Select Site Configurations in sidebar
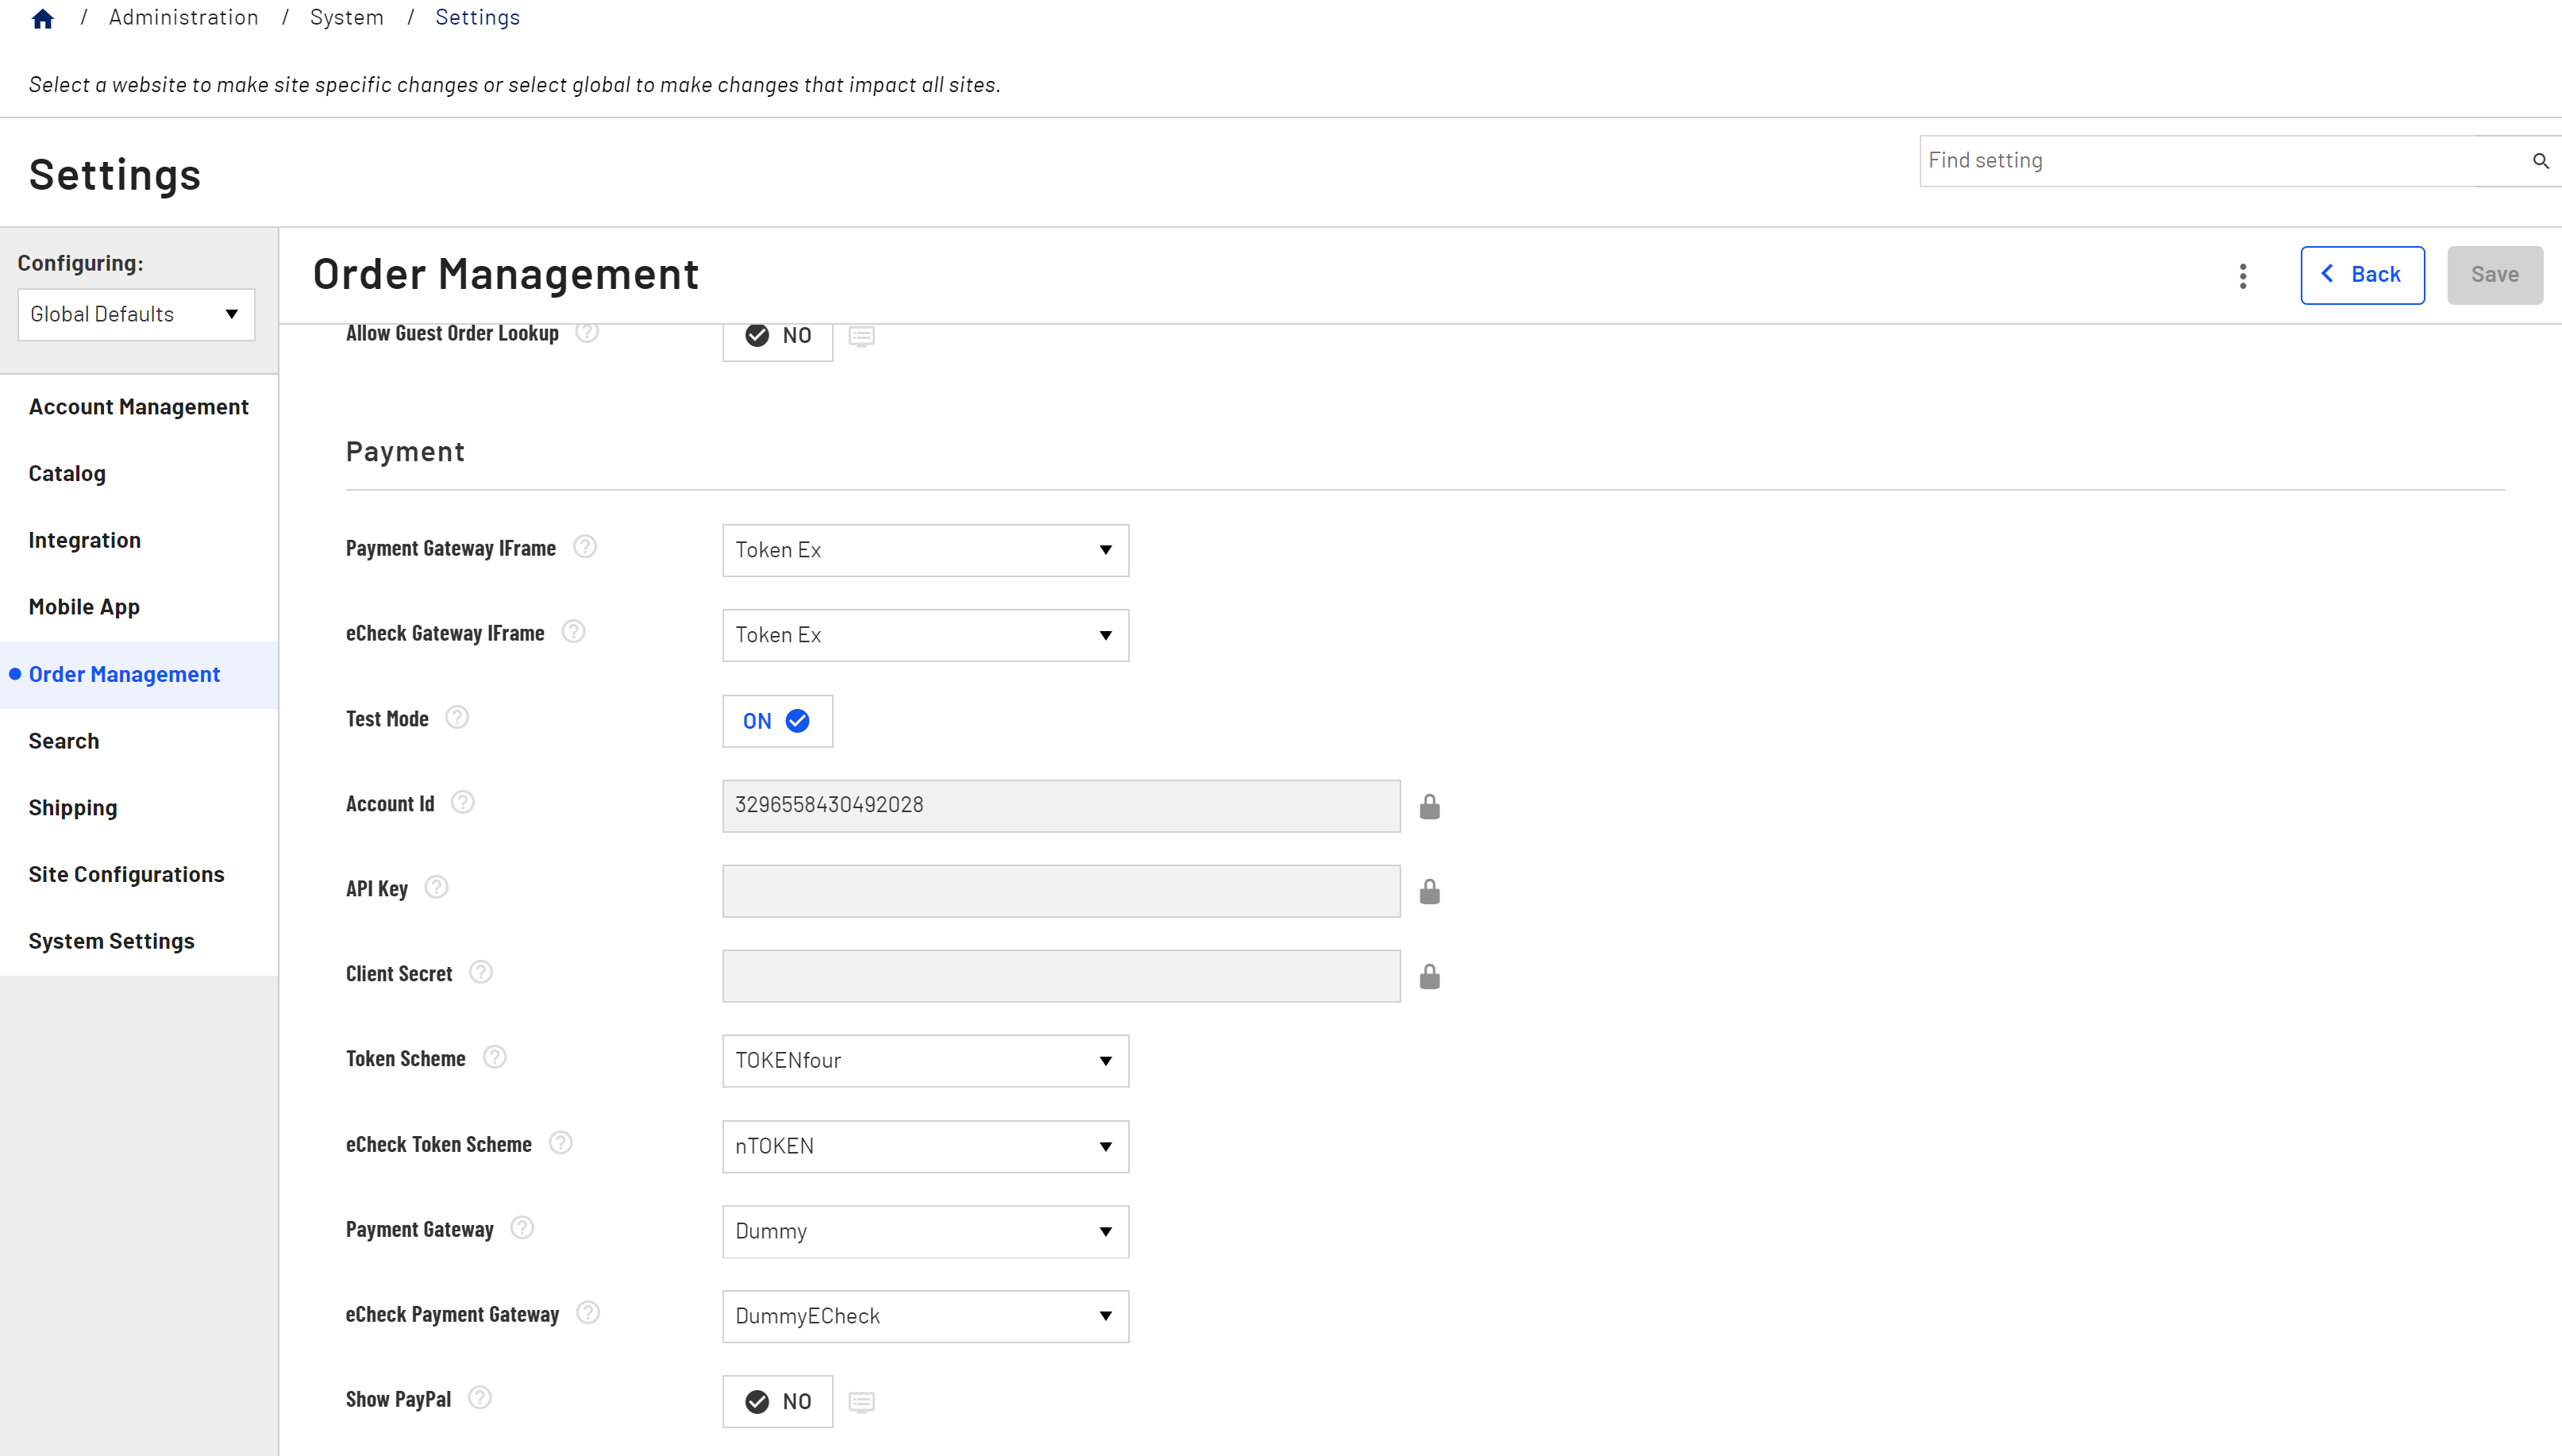This screenshot has width=2562, height=1456. point(139,874)
